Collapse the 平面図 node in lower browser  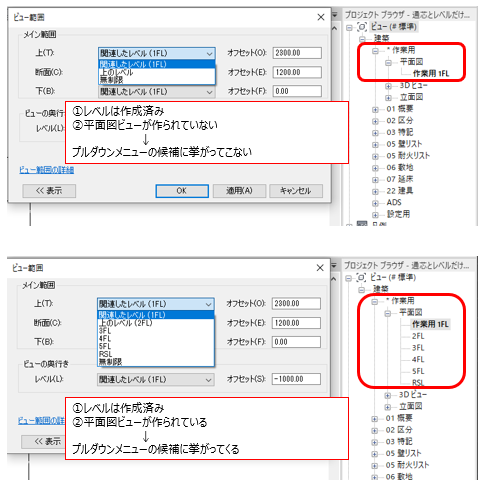[388, 313]
